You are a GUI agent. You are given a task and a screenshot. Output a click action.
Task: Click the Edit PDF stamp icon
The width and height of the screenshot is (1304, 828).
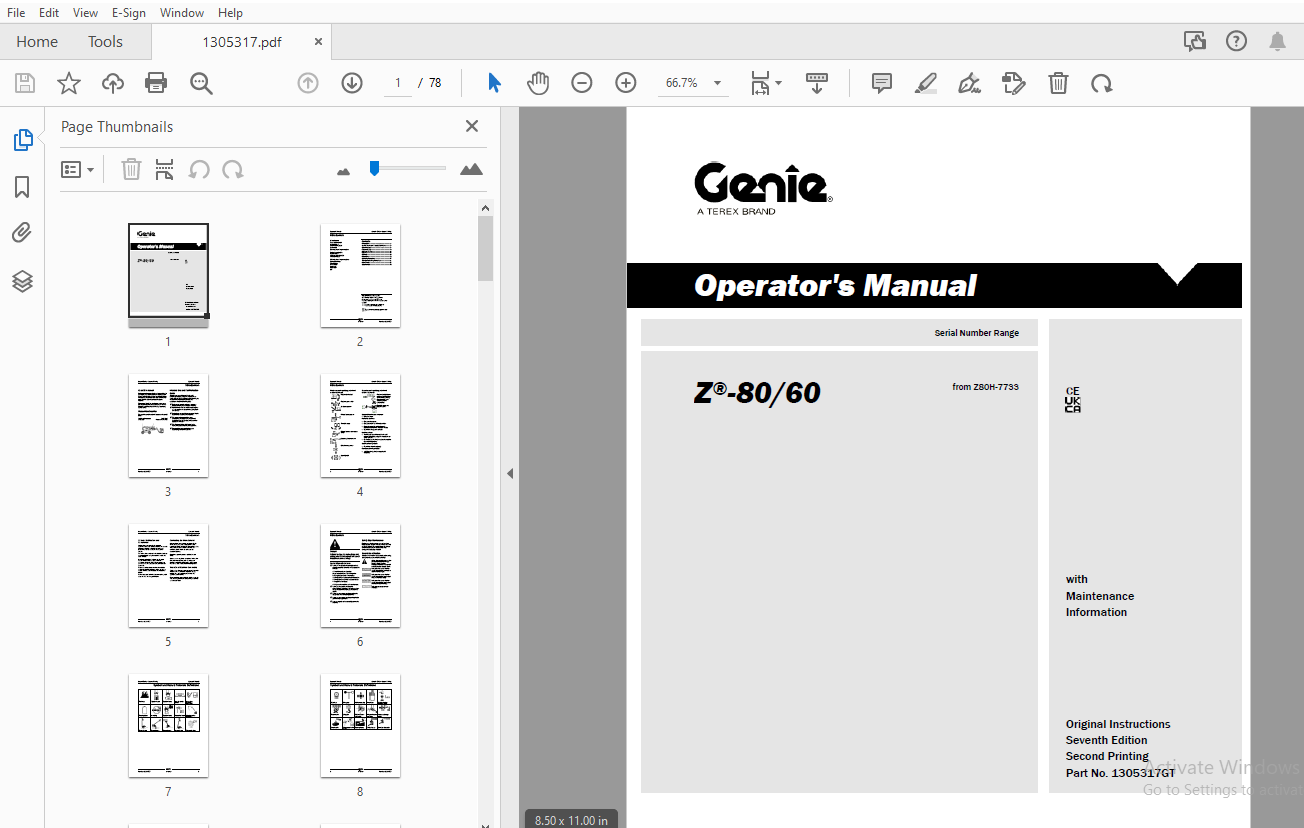(x=1014, y=83)
